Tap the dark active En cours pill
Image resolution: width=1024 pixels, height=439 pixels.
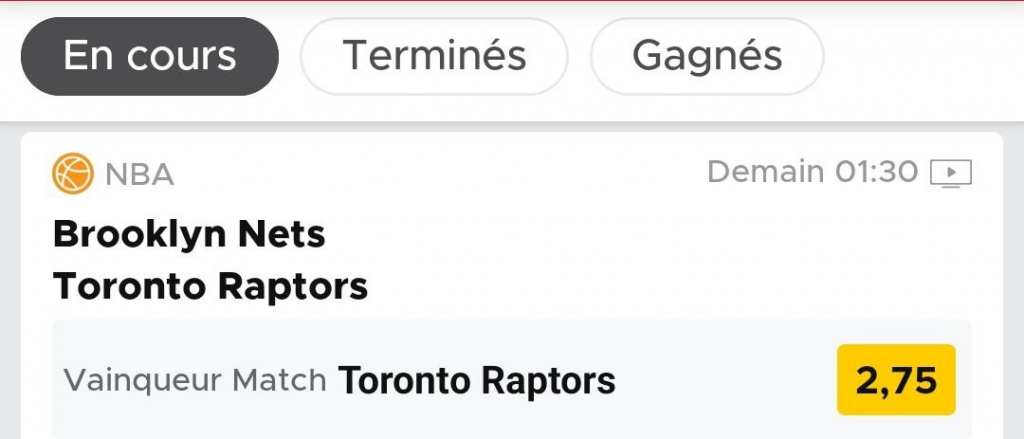150,56
